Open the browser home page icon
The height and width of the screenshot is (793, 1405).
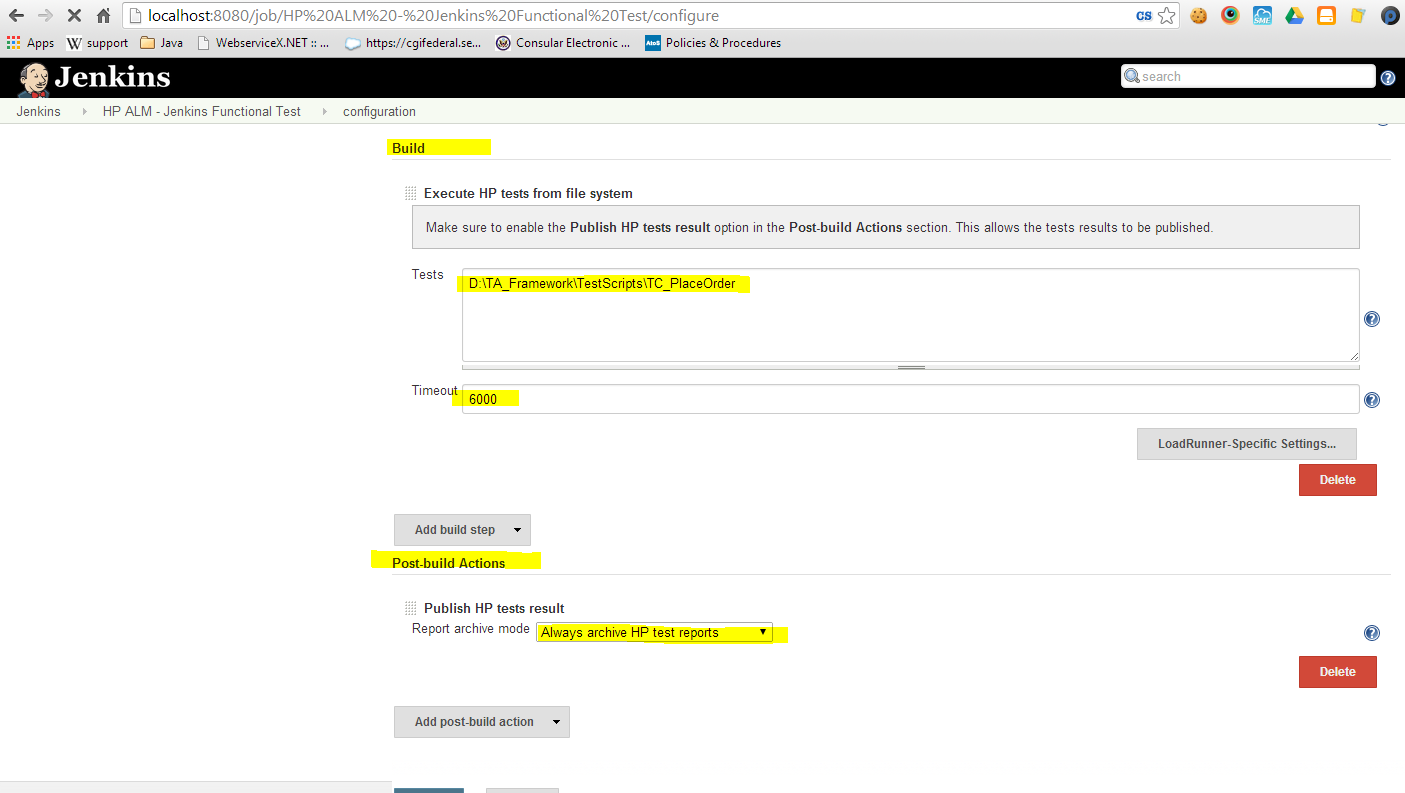pyautogui.click(x=103, y=16)
